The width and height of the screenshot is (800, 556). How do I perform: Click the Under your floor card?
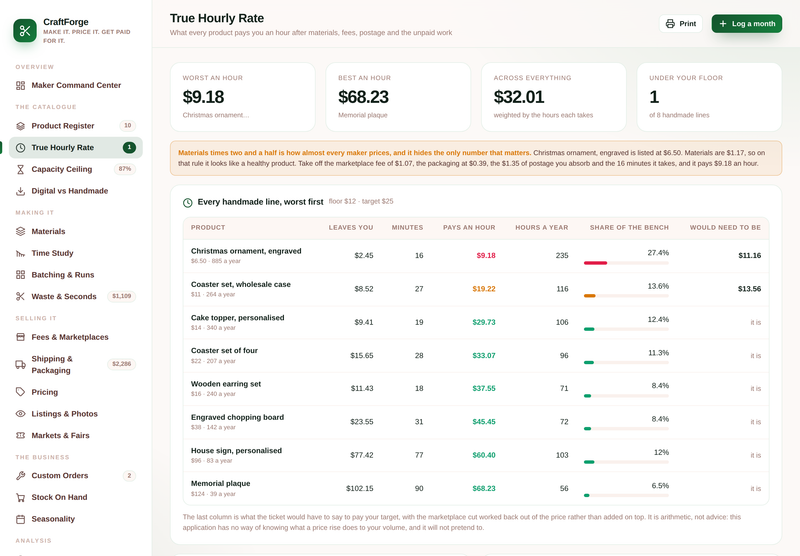click(x=709, y=97)
